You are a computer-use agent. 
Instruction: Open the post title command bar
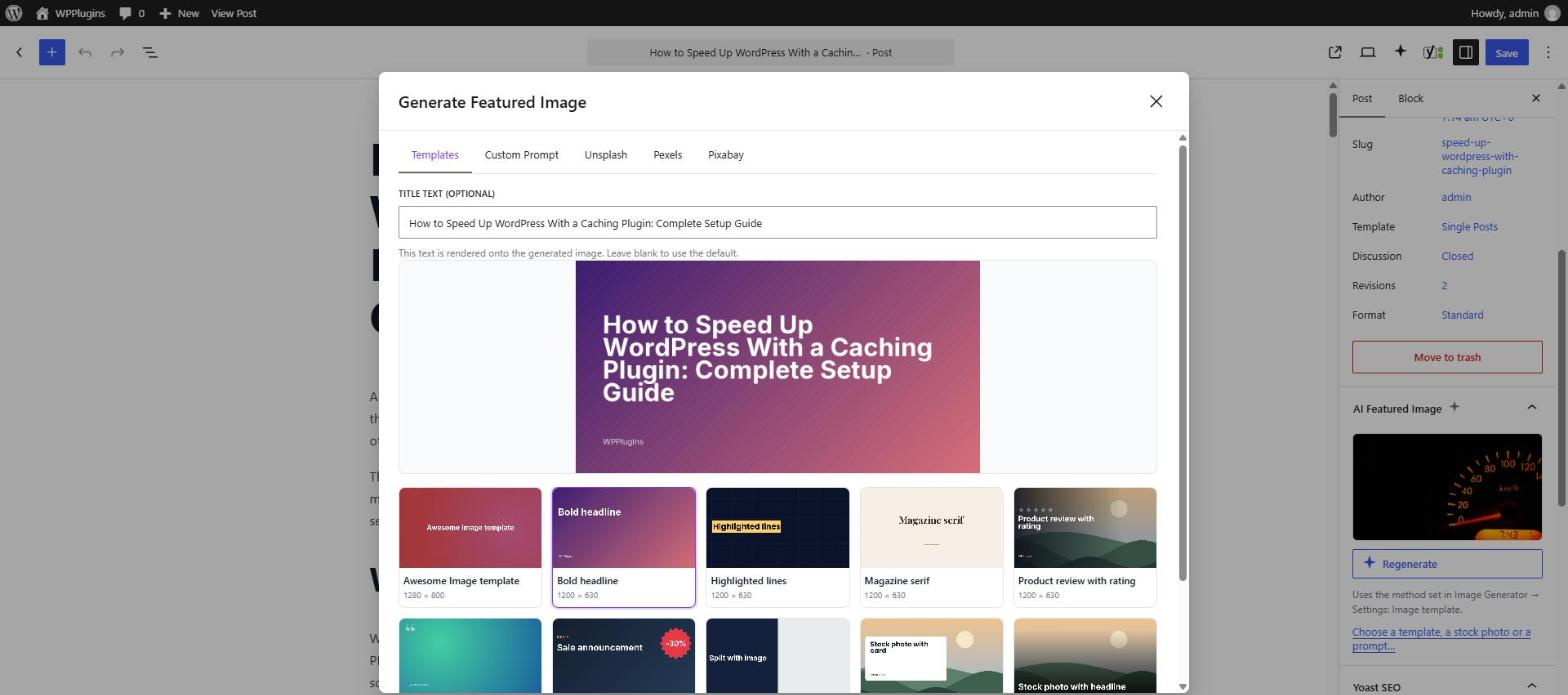(770, 52)
